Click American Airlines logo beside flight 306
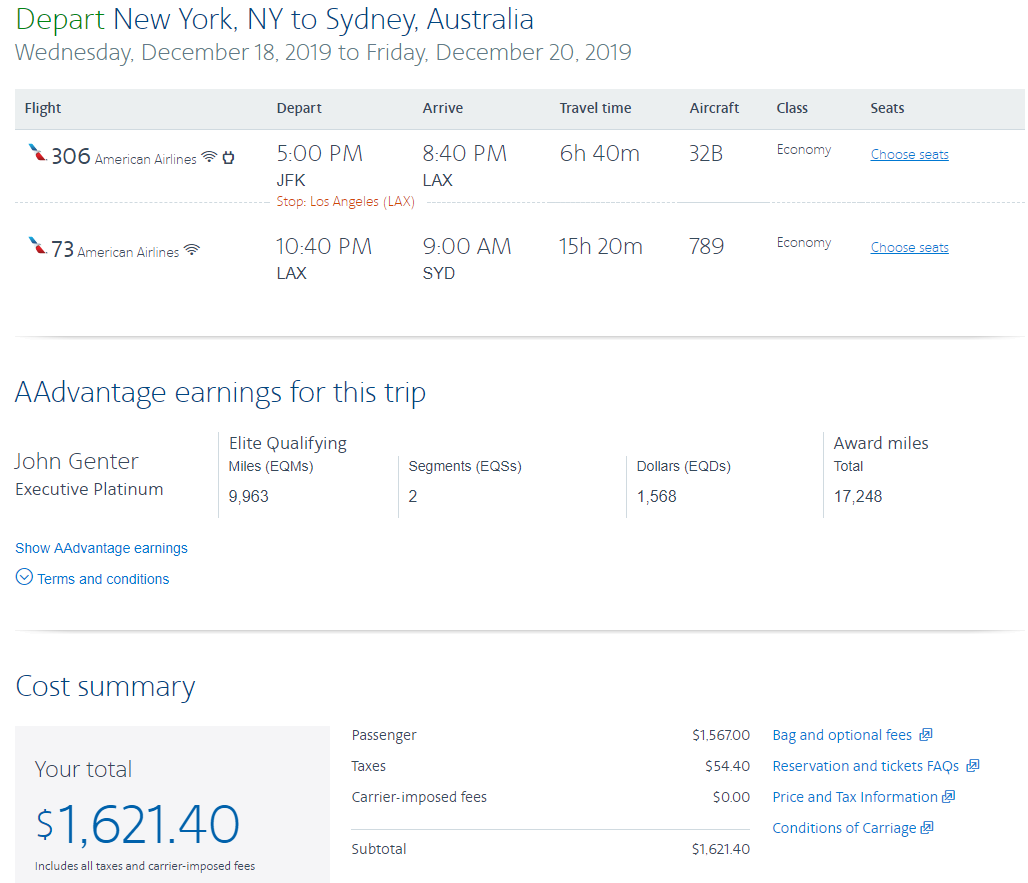Image resolution: width=1028 pixels, height=883 pixels. point(38,154)
